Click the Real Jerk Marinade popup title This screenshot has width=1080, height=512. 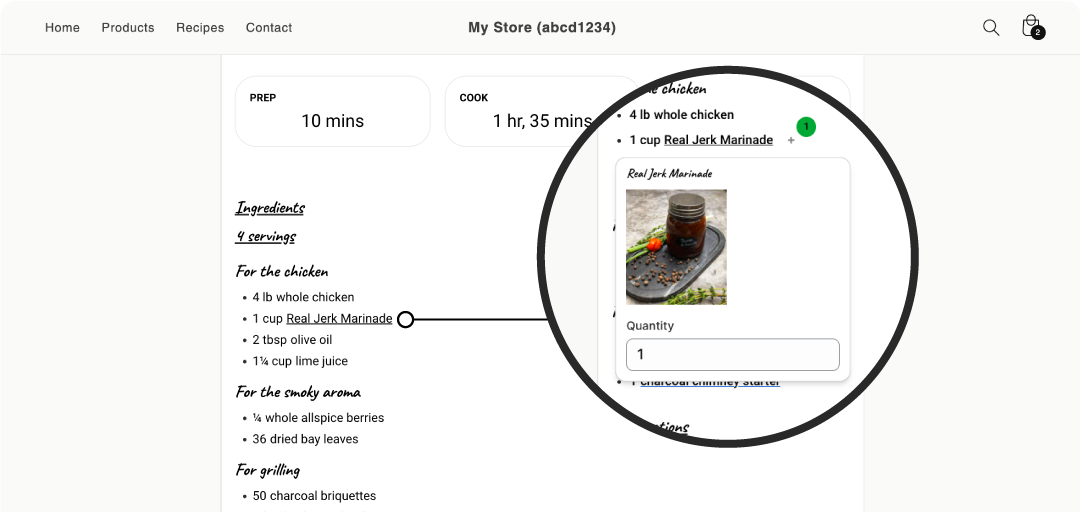(669, 174)
